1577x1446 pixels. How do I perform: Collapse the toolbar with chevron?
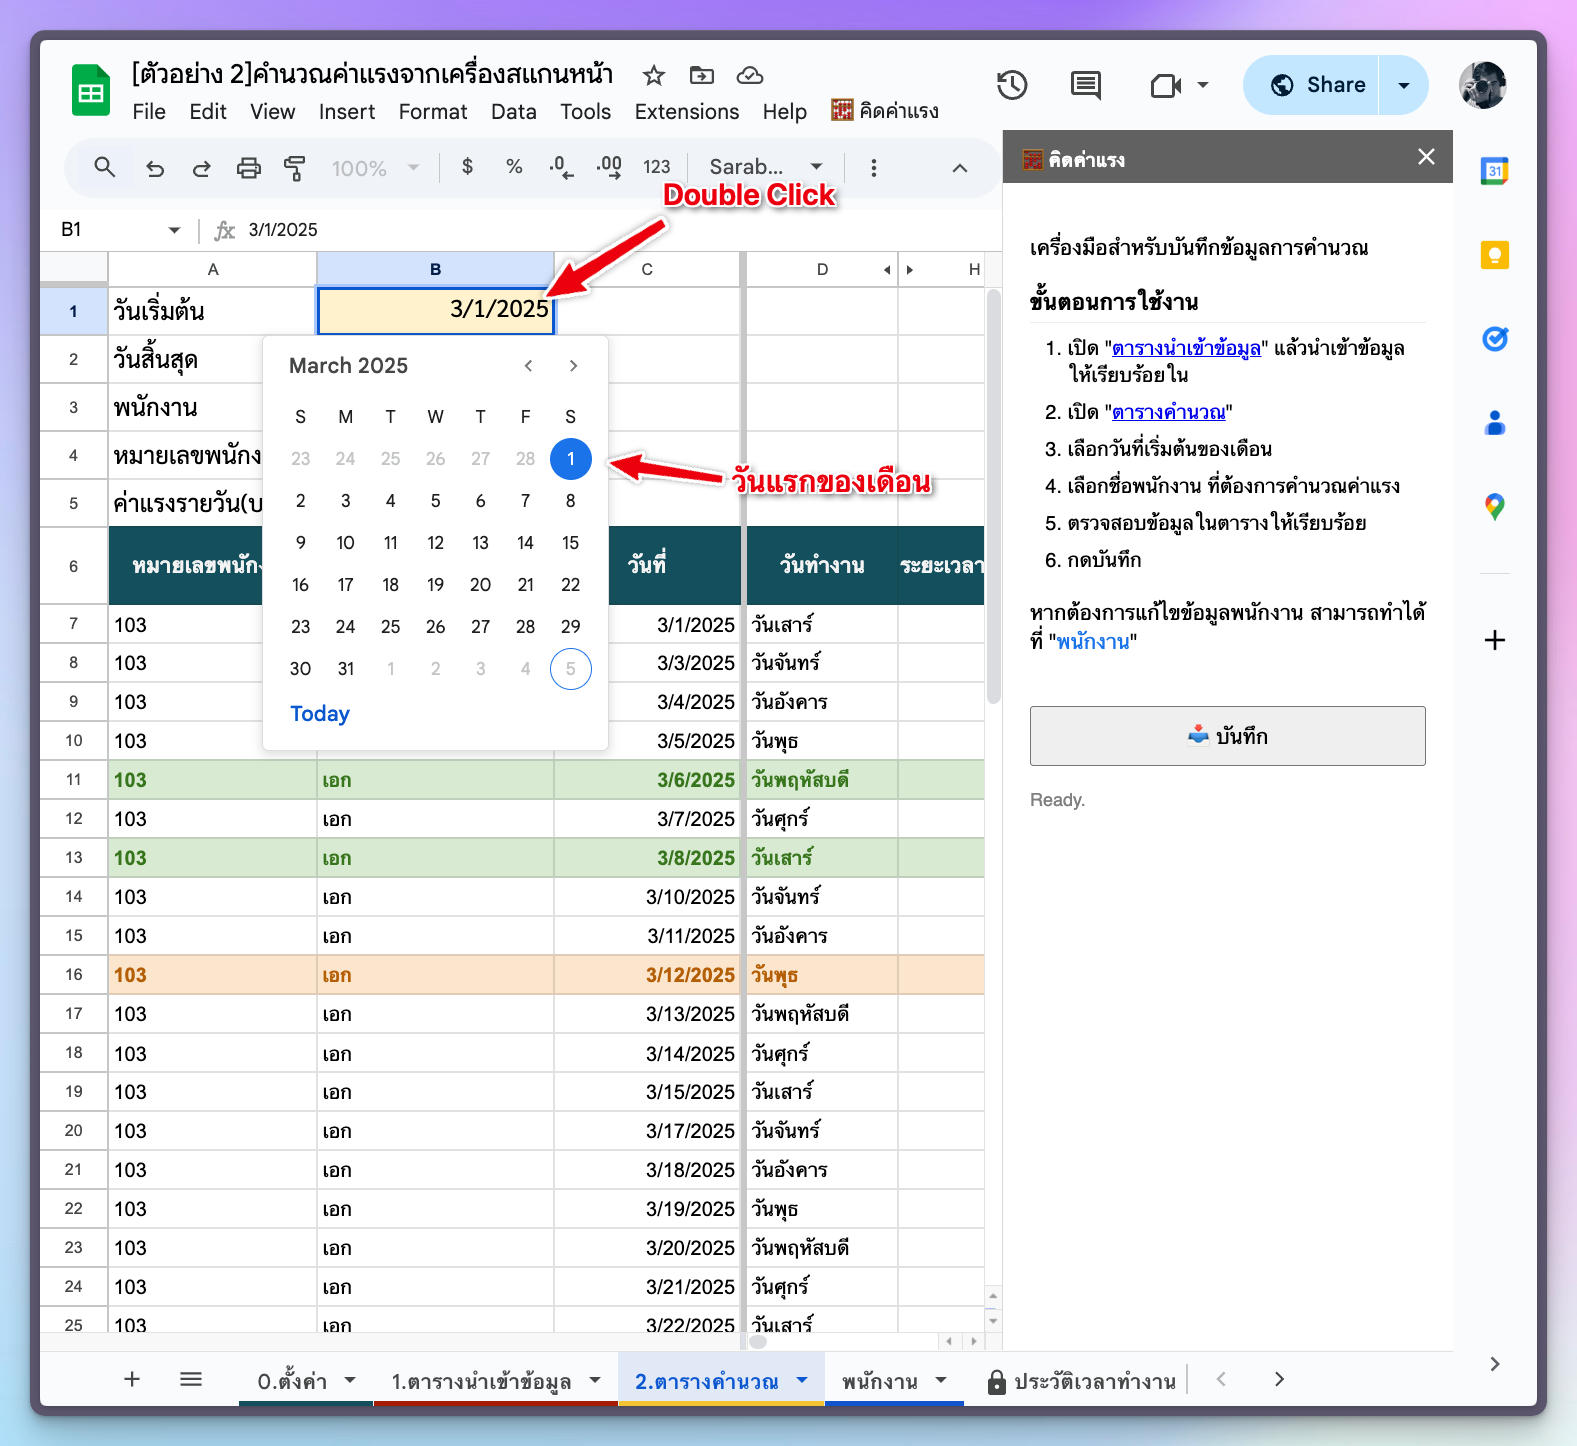click(959, 168)
